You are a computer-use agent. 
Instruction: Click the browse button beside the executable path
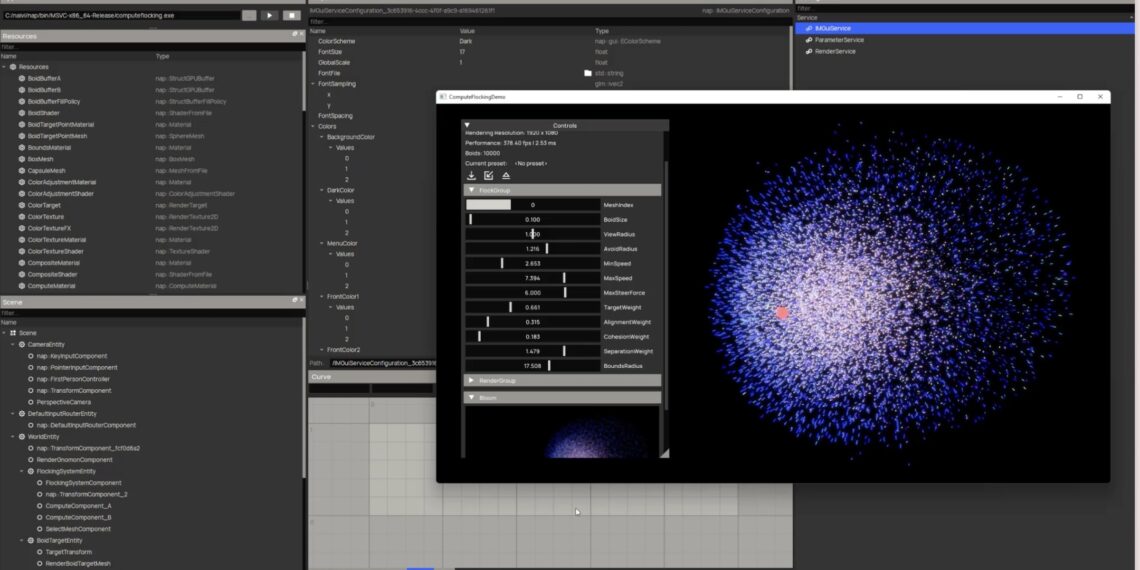coord(248,15)
